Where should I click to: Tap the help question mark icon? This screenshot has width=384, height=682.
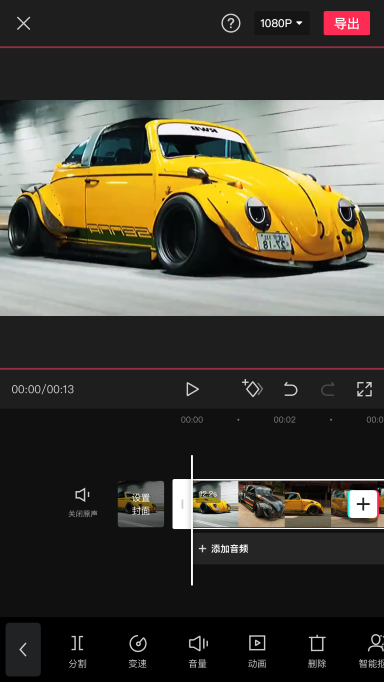230,23
